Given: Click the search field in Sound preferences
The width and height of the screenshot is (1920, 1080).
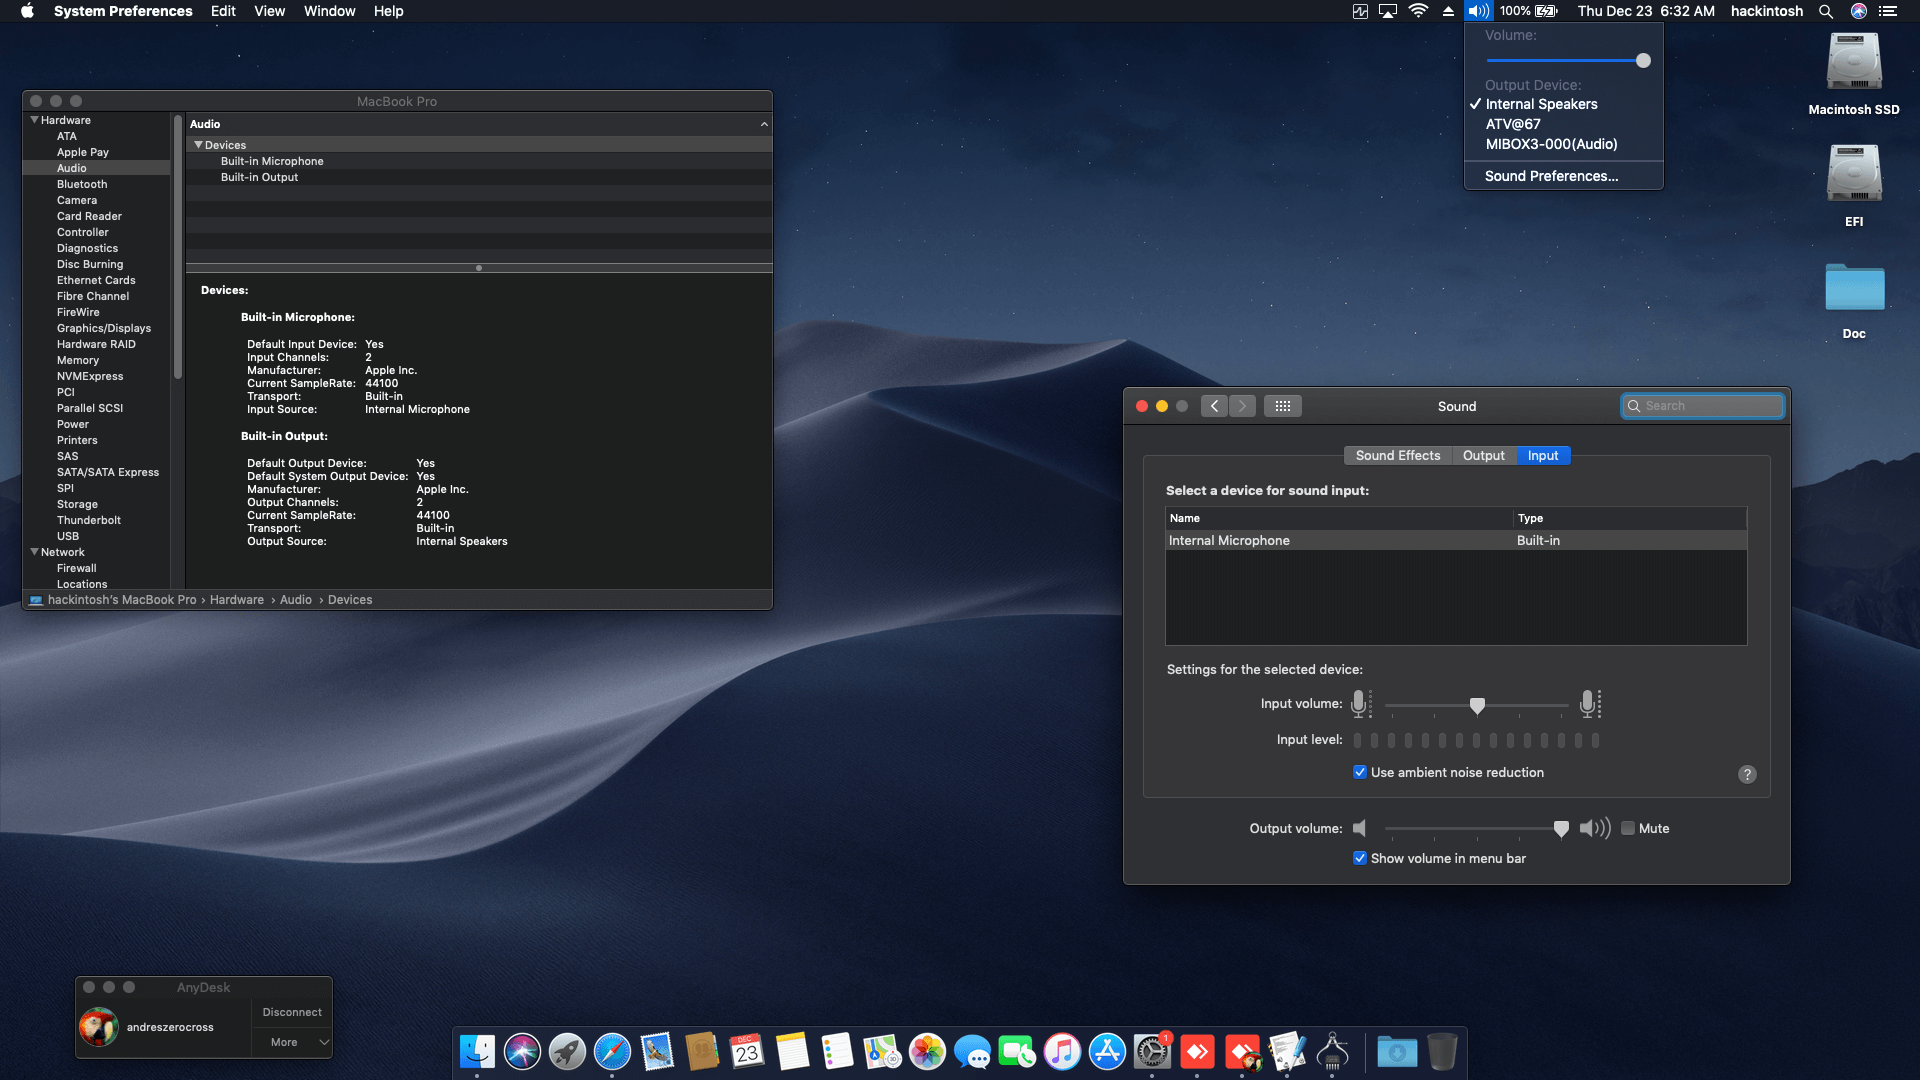Looking at the screenshot, I should 1702,406.
